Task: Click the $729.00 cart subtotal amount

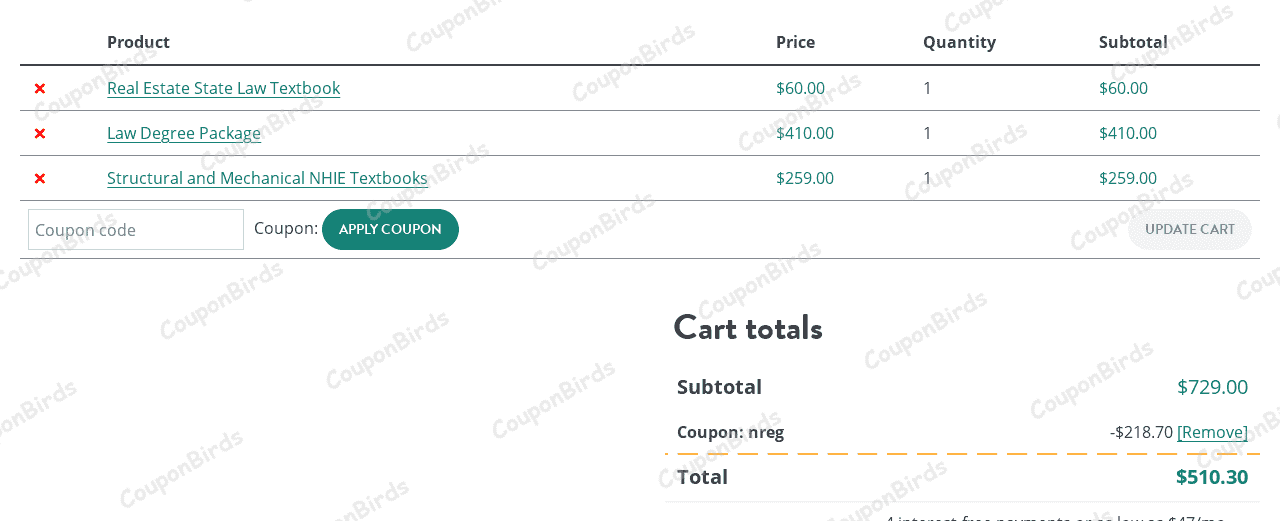Action: point(1212,387)
